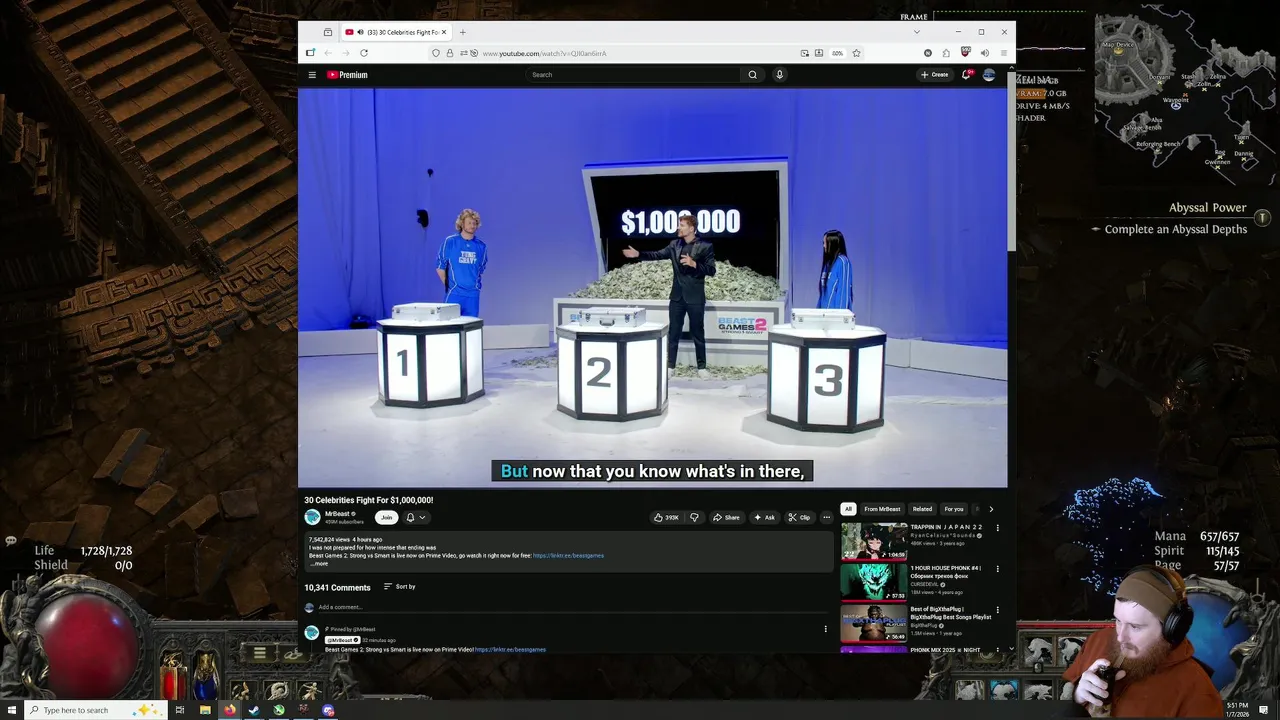
Task: Click the Abyssal Power quest title
Action: (1208, 208)
